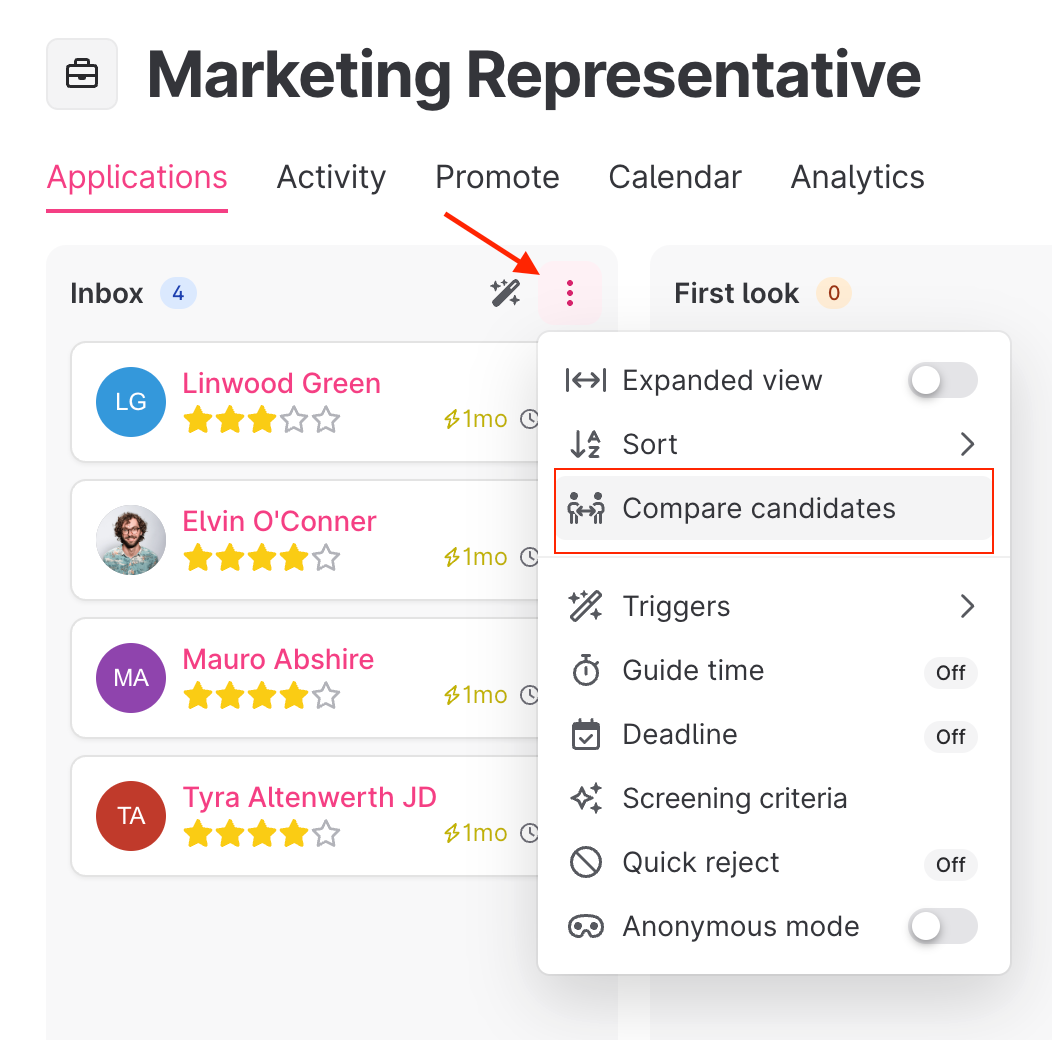Click the Screening criteria sparkle icon
The image size is (1052, 1040).
(586, 799)
